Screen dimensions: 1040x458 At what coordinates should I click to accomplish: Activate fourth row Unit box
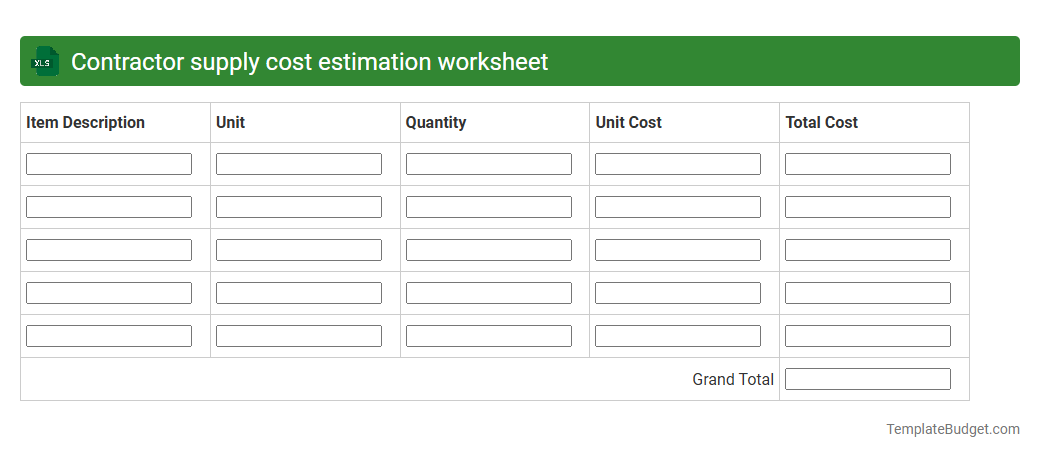(x=298, y=293)
